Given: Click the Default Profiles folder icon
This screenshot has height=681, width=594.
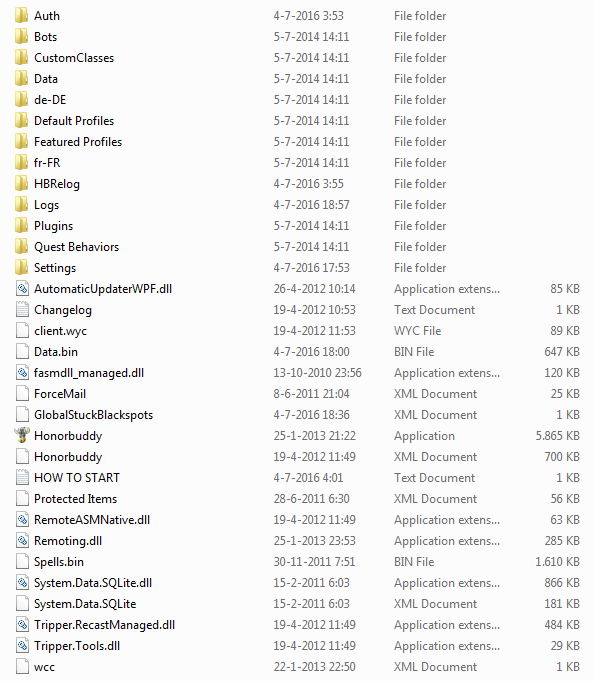Looking at the screenshot, I should click(22, 121).
